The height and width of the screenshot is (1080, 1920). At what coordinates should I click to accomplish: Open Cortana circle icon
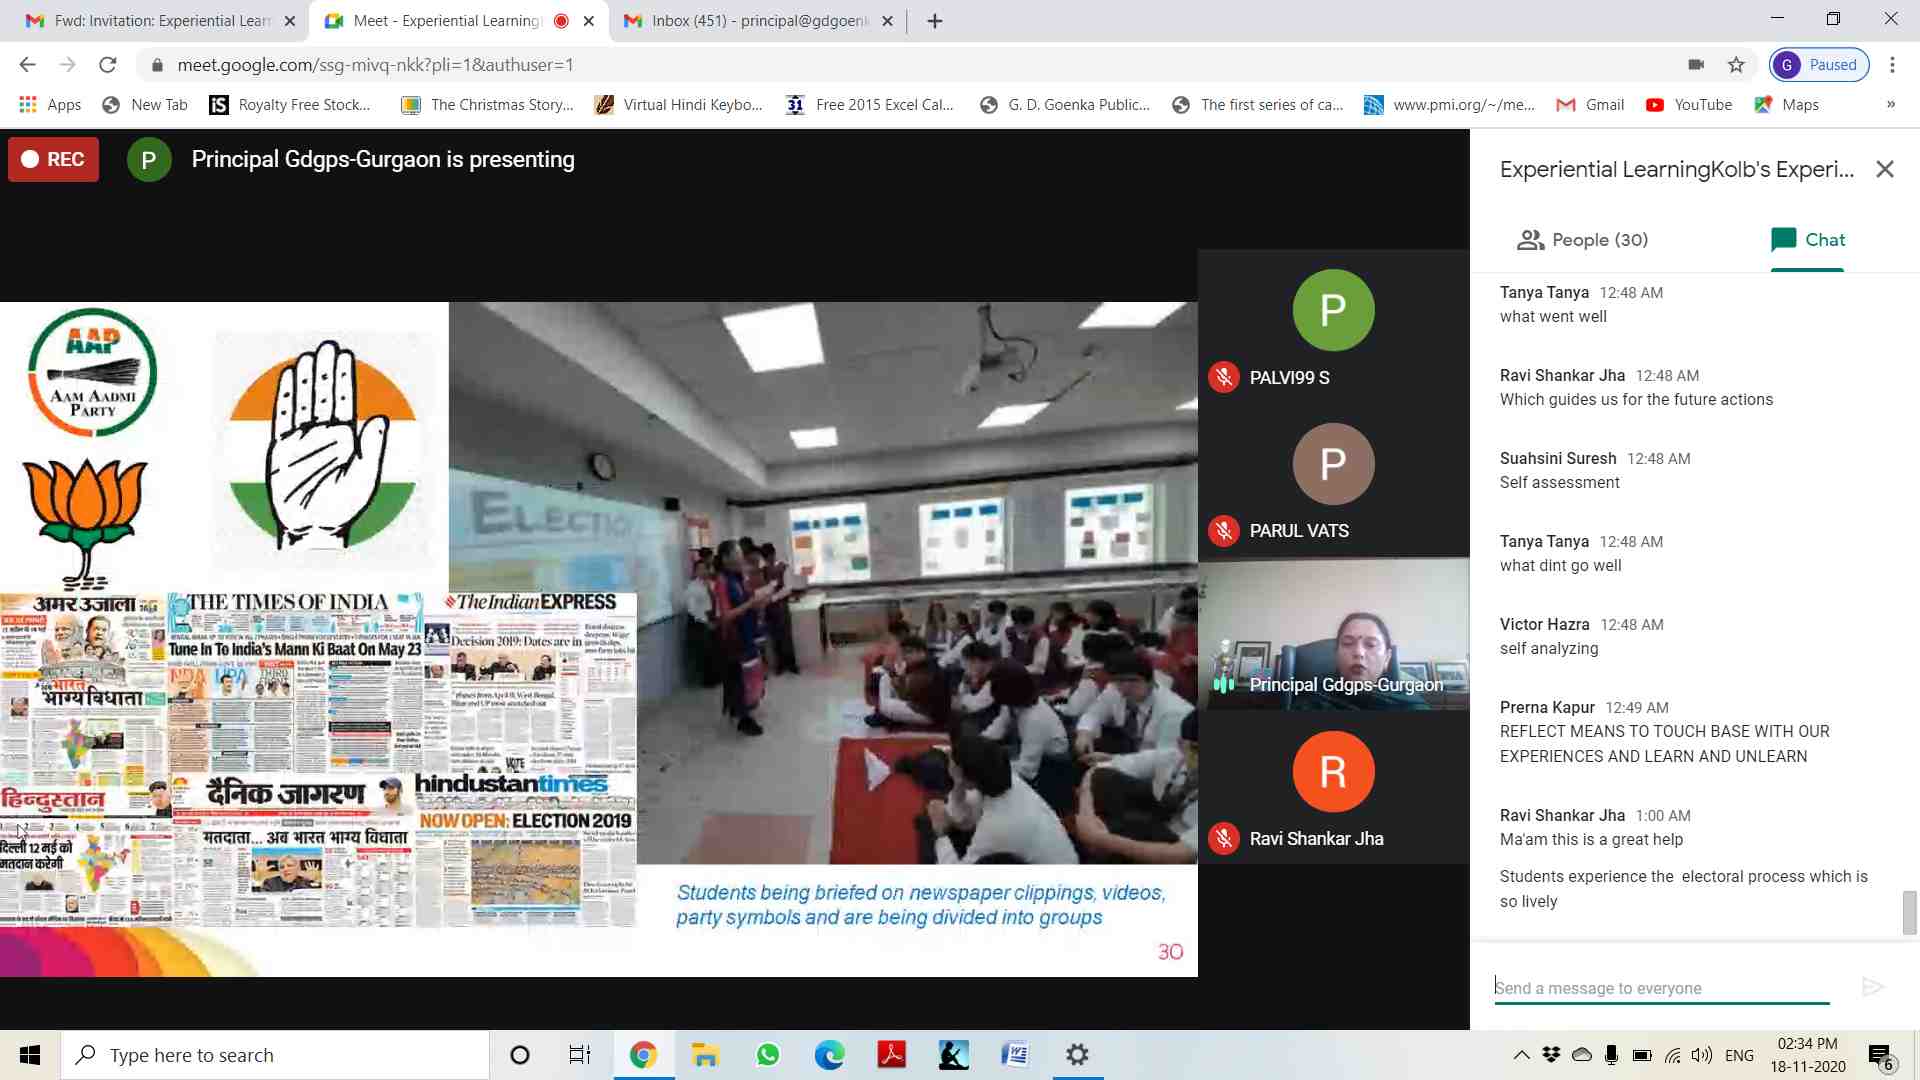click(520, 1055)
